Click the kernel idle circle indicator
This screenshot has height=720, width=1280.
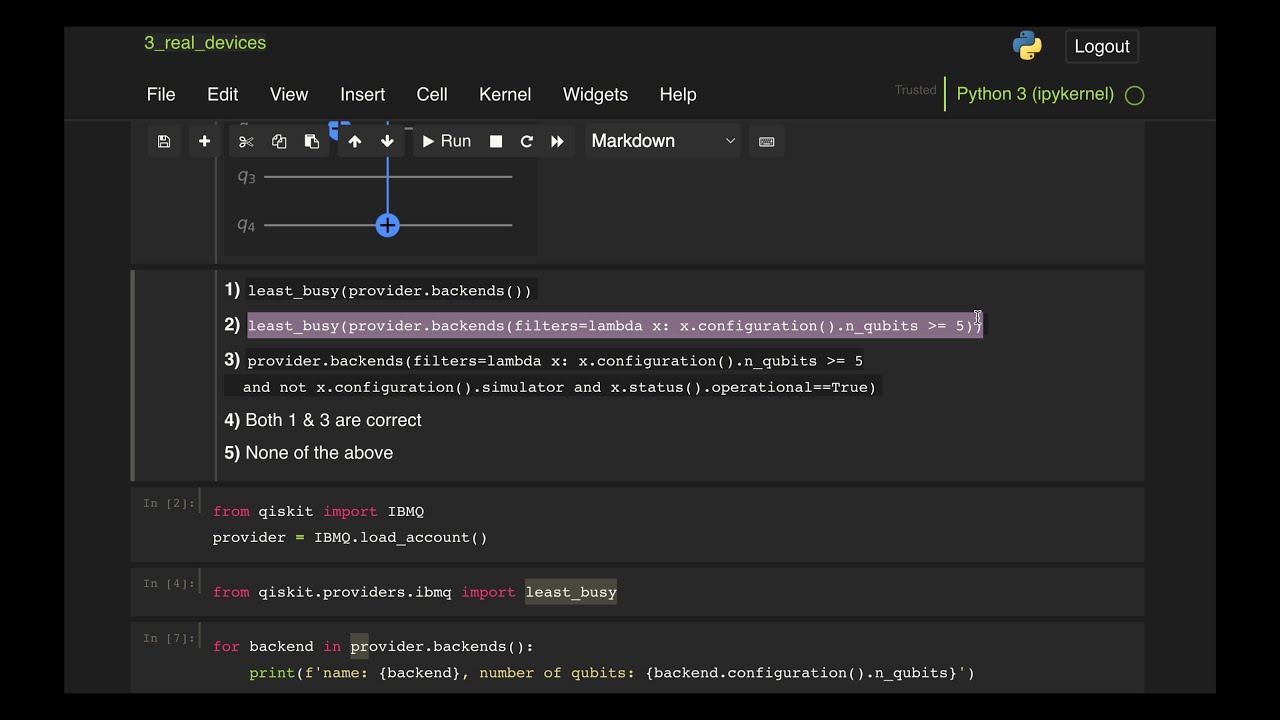(x=1134, y=95)
